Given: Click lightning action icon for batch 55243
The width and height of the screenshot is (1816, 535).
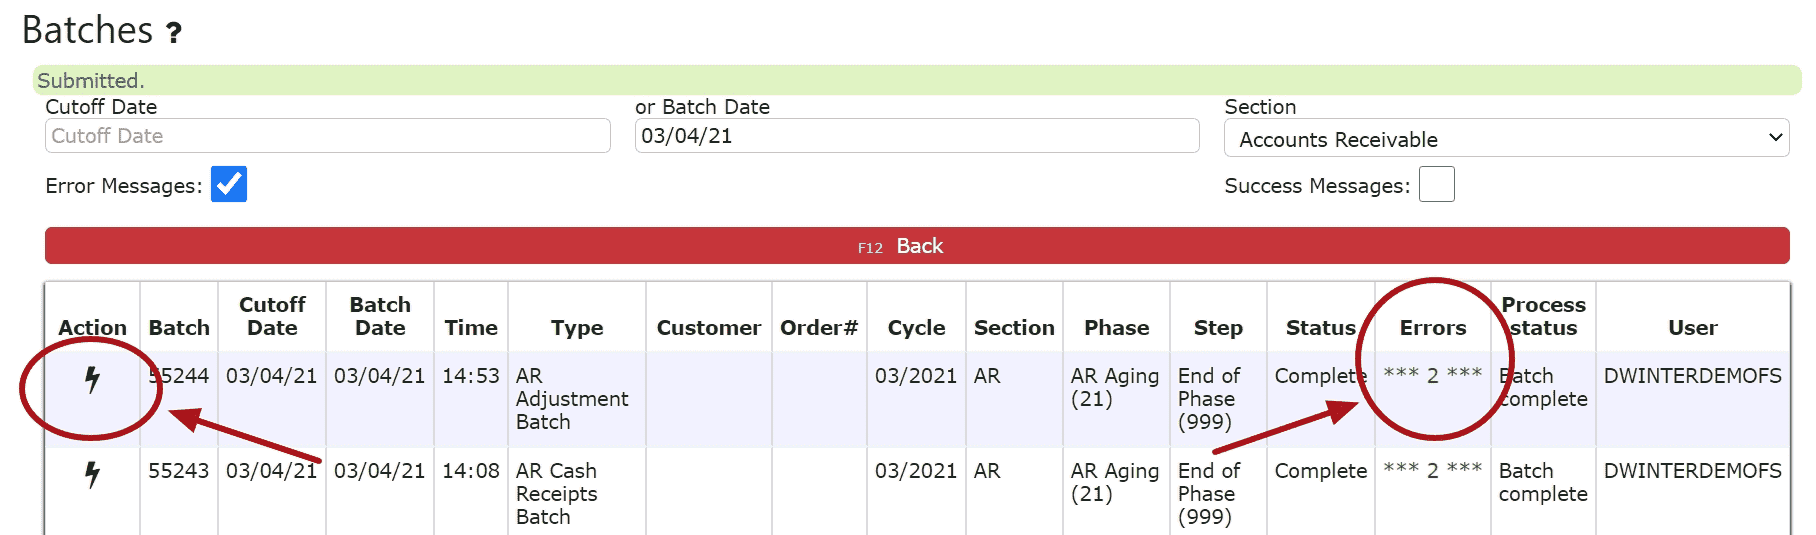Looking at the screenshot, I should click(x=92, y=474).
